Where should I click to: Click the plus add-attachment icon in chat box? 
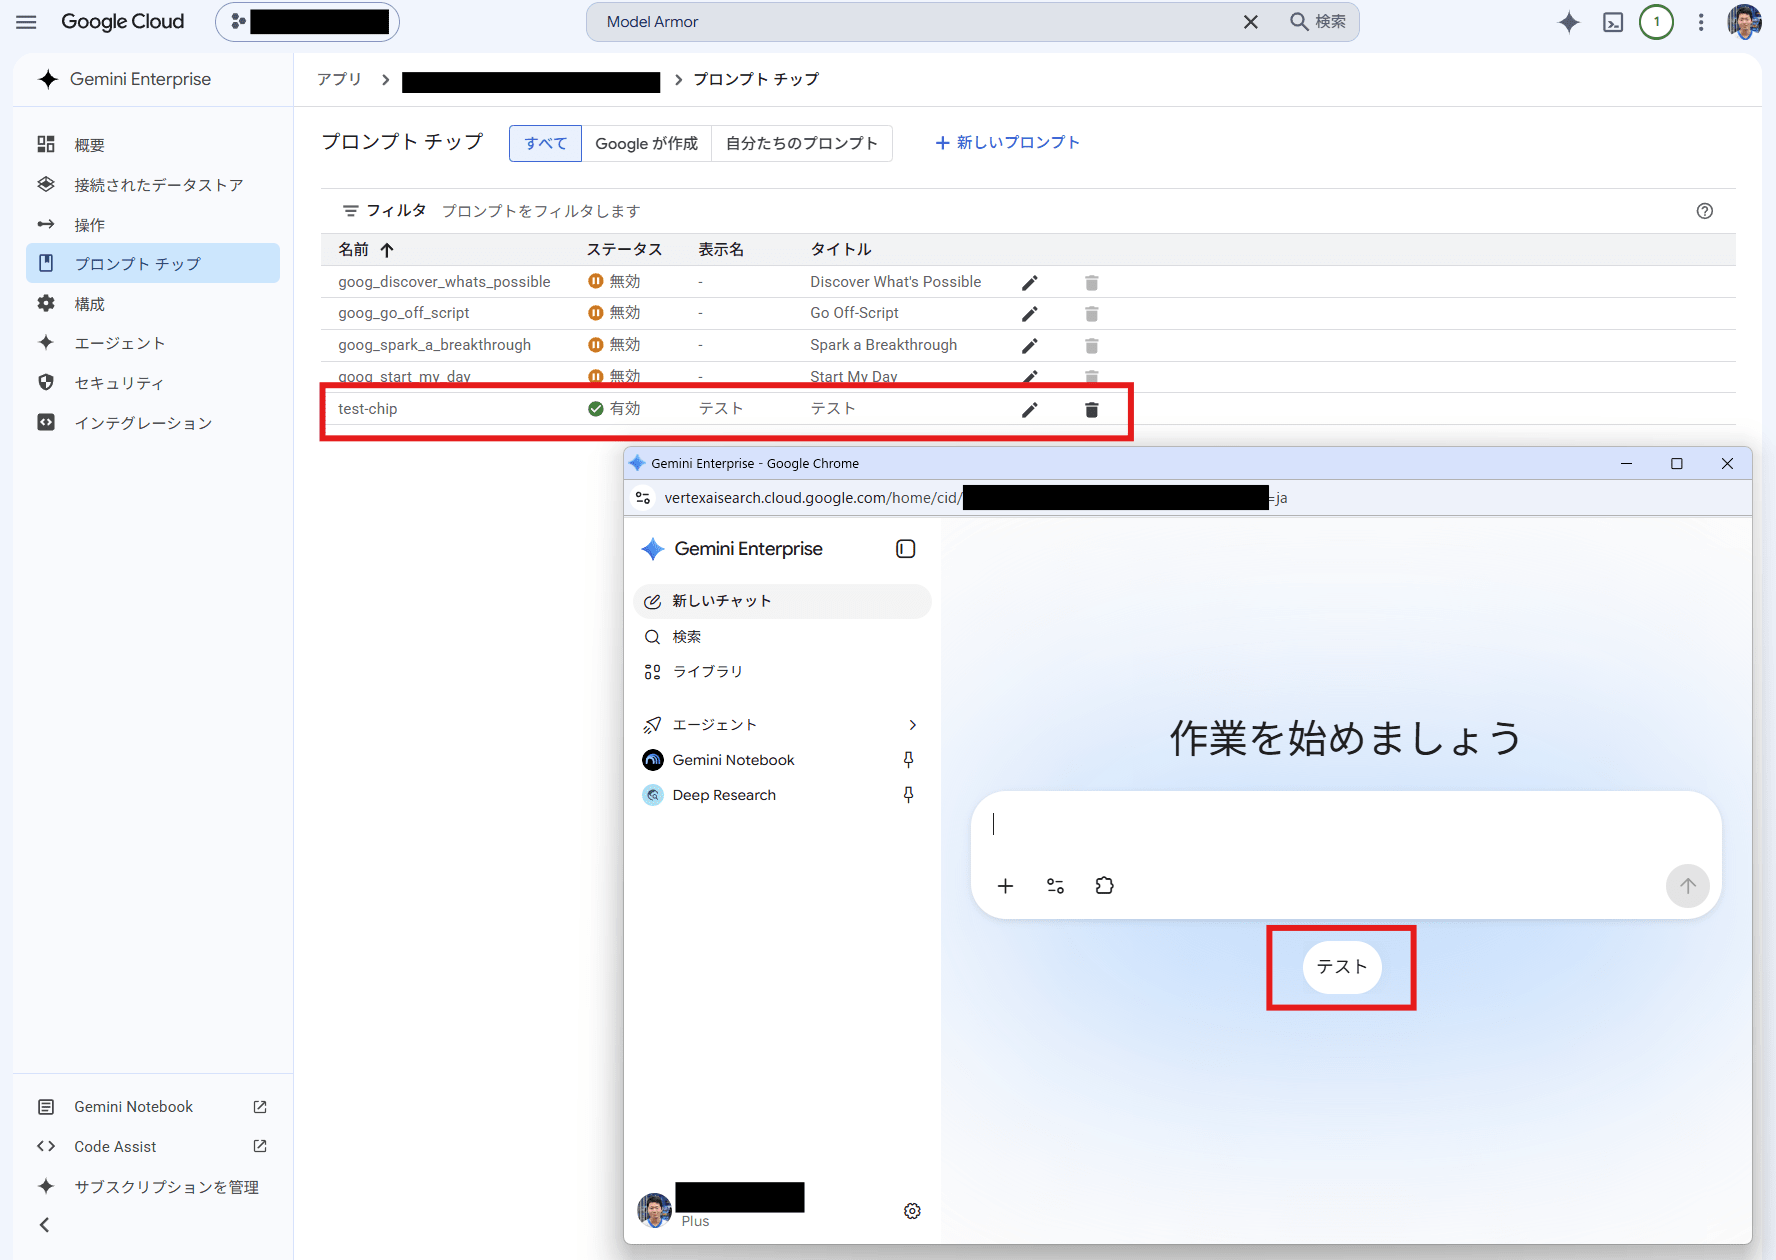pyautogui.click(x=1005, y=886)
